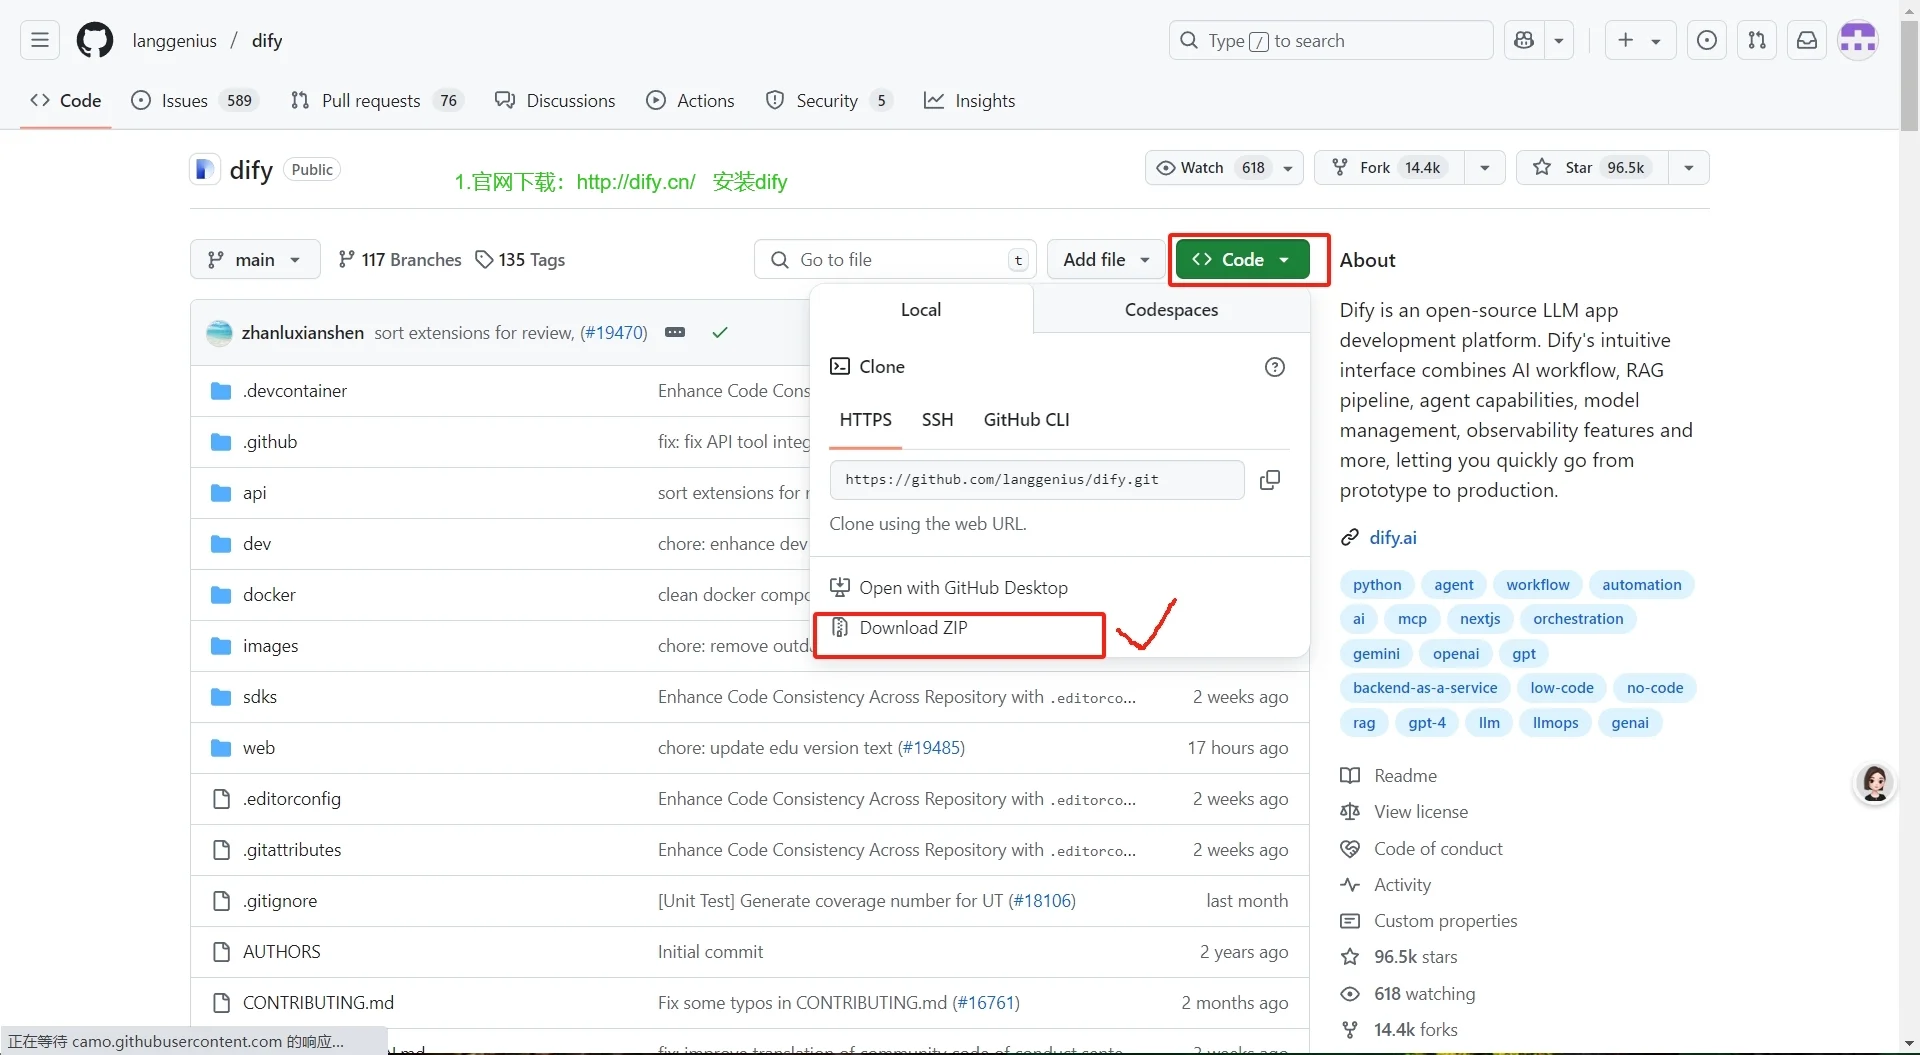Screen dimensions: 1920x1055
Task: Open the docker folder
Action: [x=269, y=594]
